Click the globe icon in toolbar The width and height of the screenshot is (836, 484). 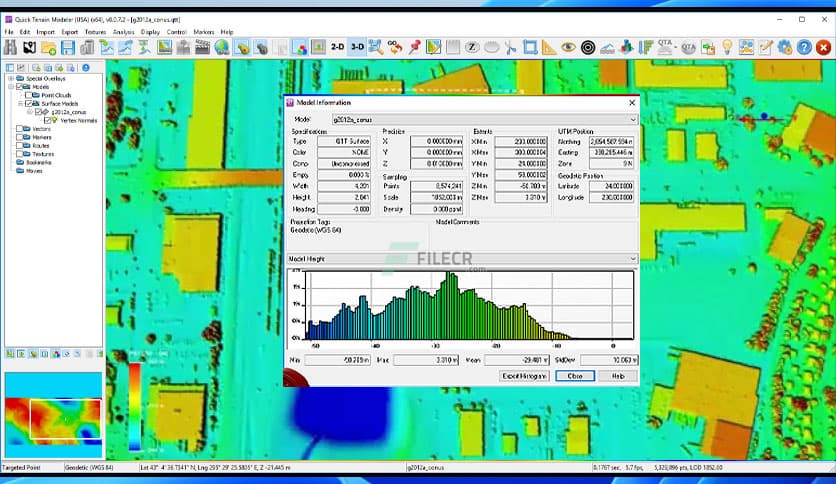pyautogui.click(x=222, y=47)
